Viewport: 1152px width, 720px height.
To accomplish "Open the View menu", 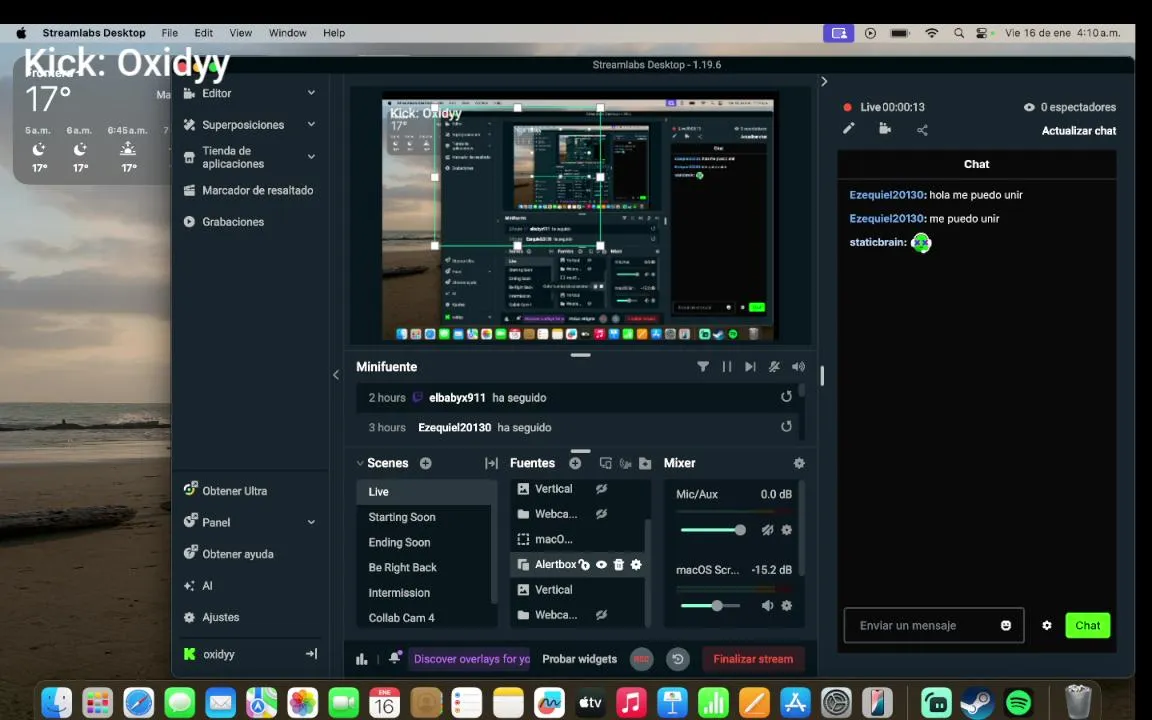I will (240, 33).
